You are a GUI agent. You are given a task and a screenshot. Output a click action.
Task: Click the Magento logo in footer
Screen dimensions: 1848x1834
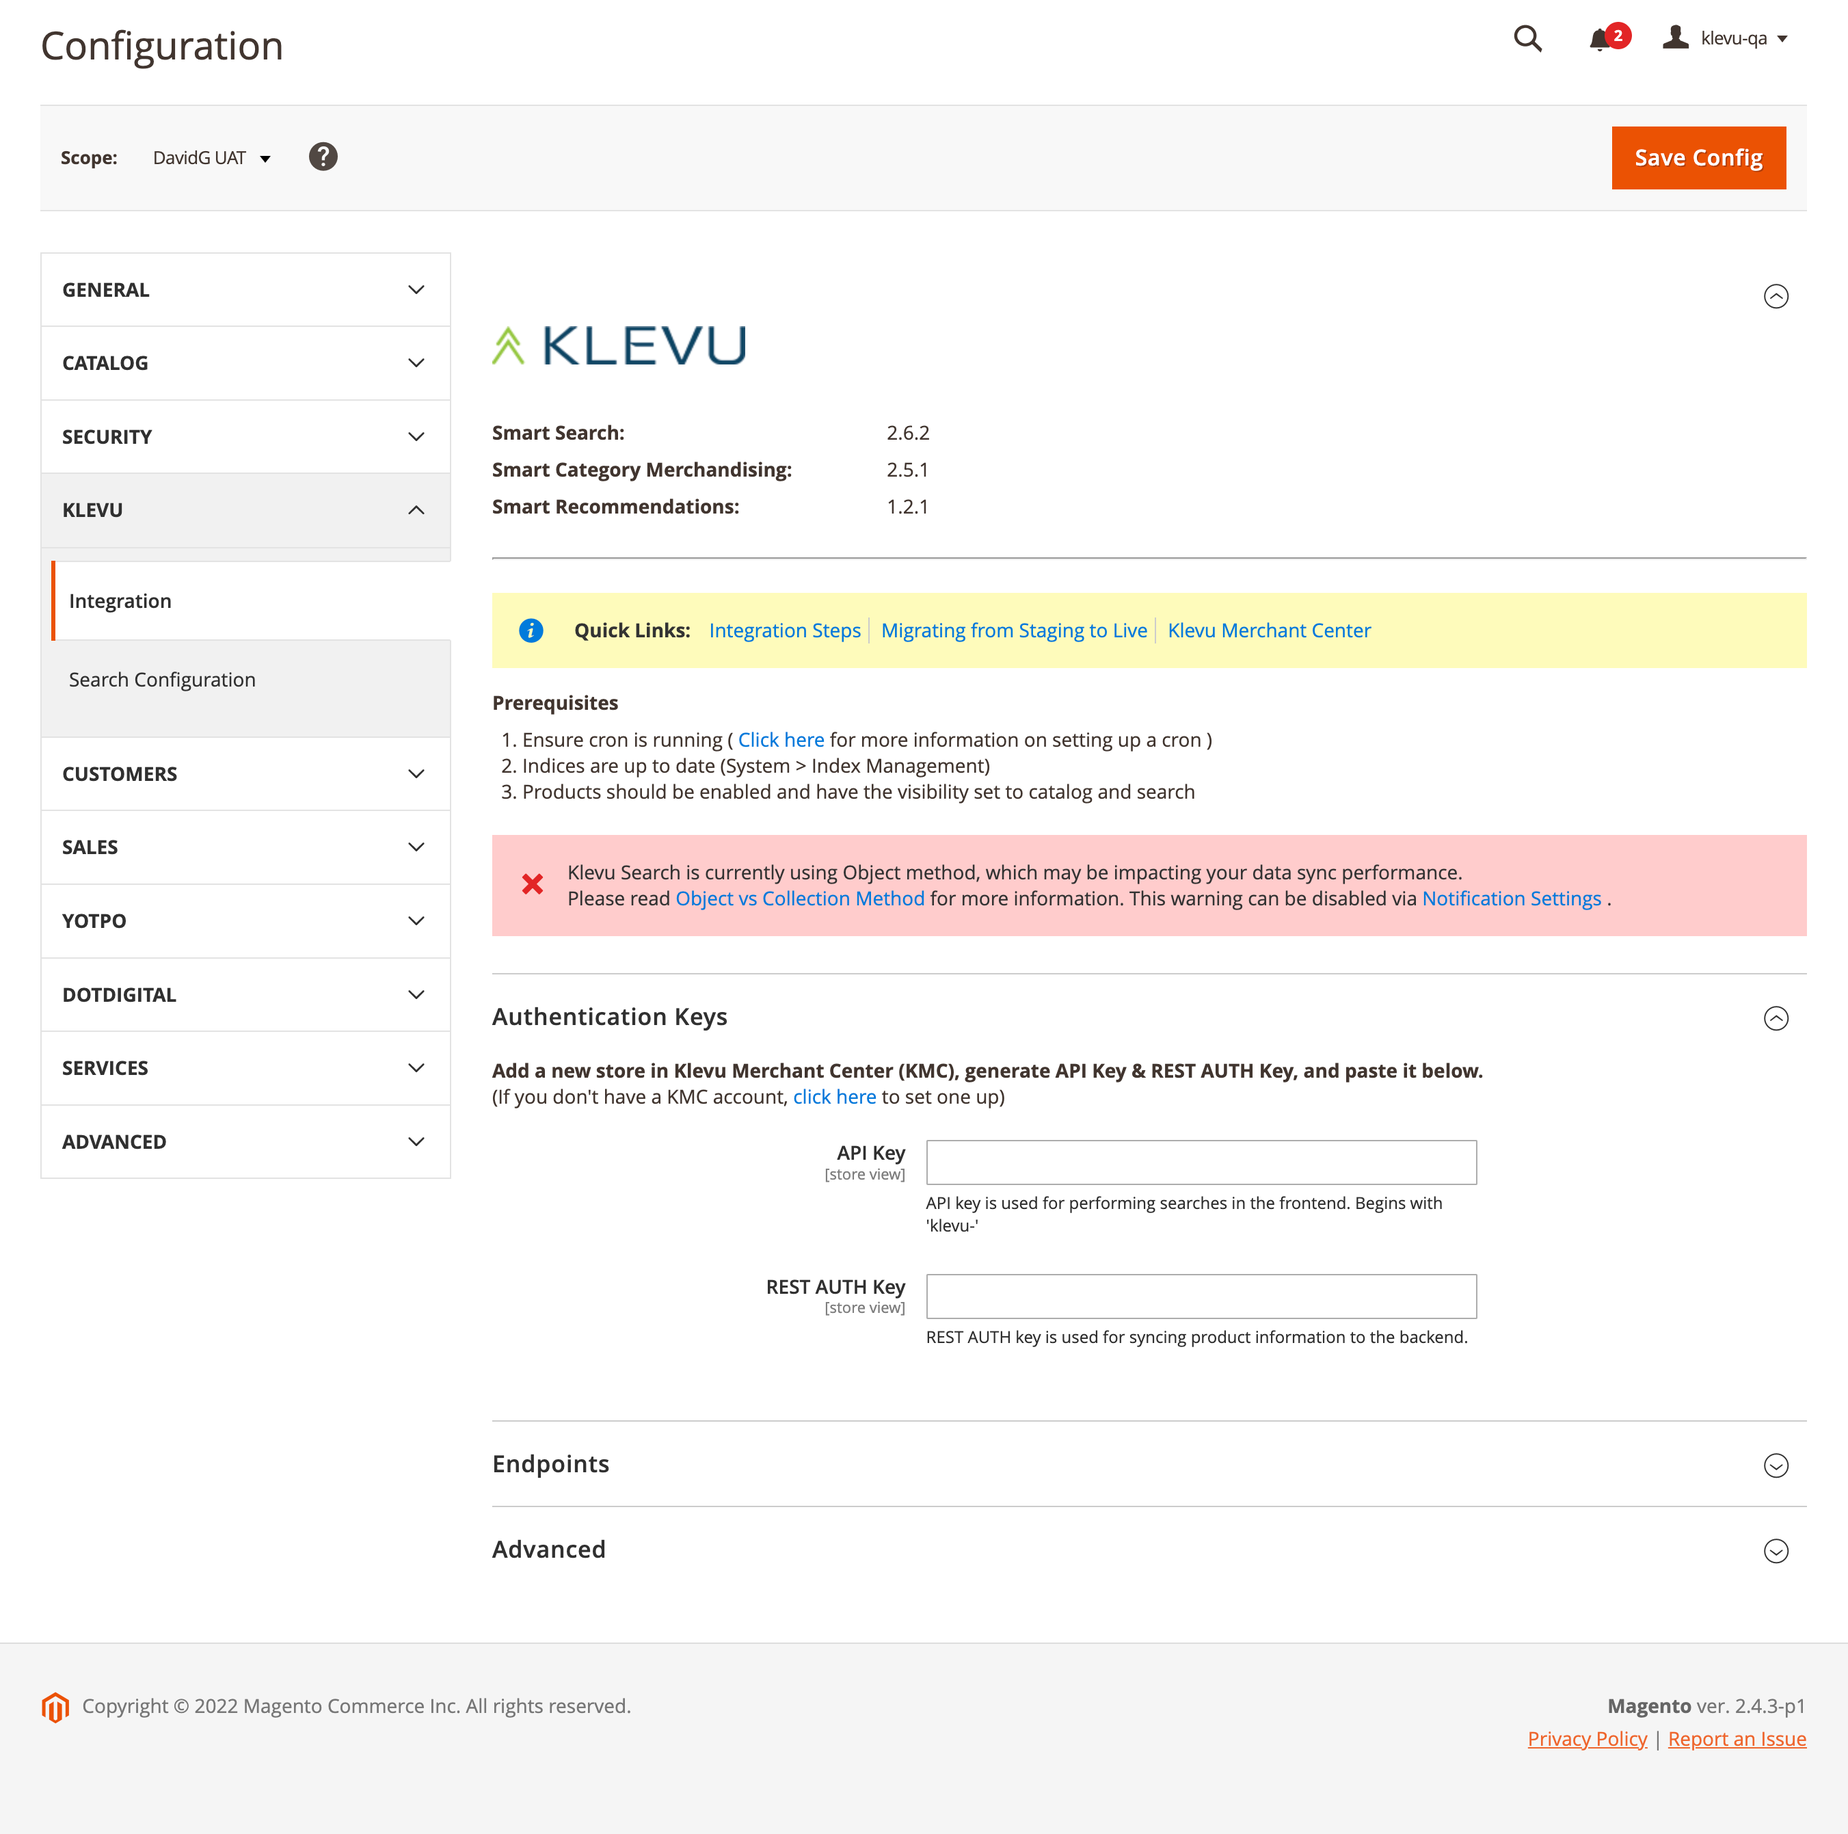coord(55,1707)
